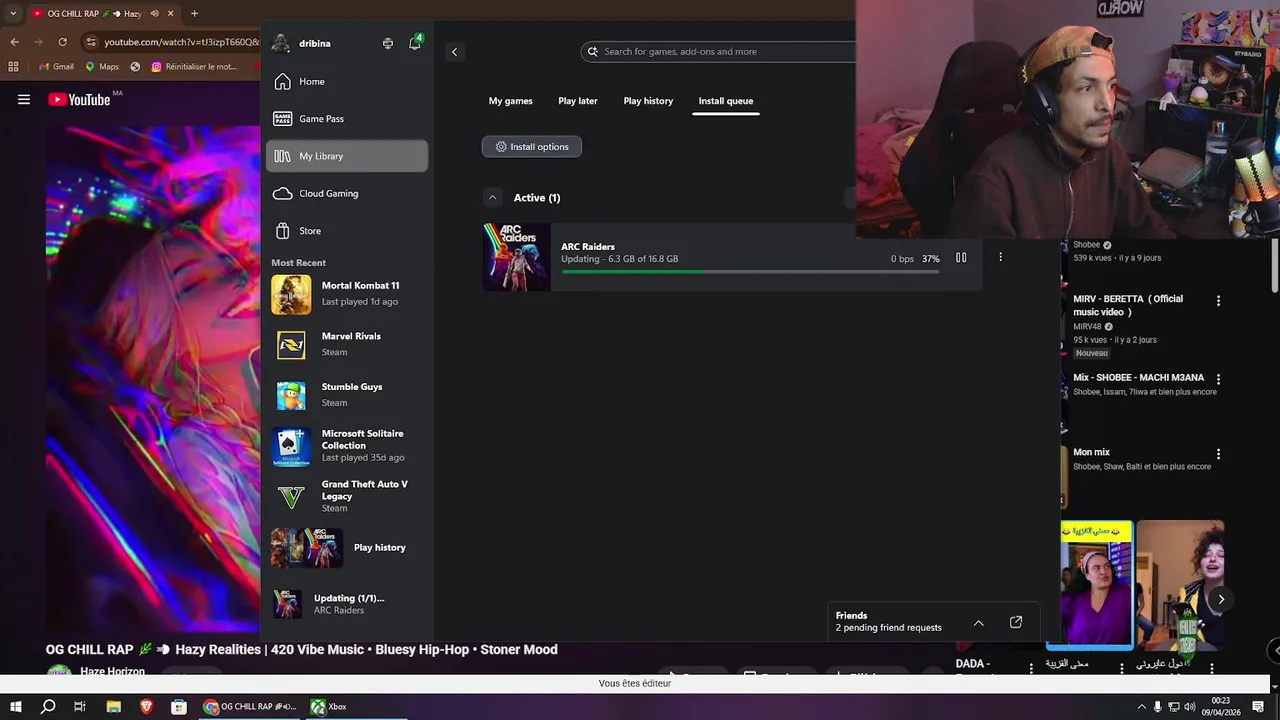Go back with the Xbox app arrow
The image size is (1280, 720).
coord(454,51)
